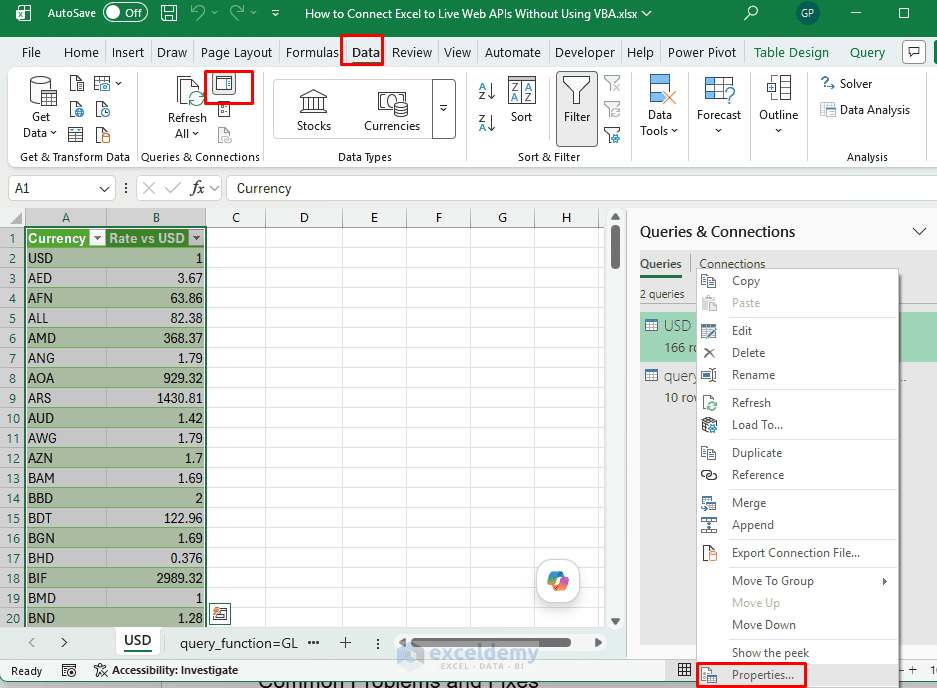This screenshot has width=937, height=688.
Task: Open the Data ribbon tab
Action: click(x=365, y=53)
